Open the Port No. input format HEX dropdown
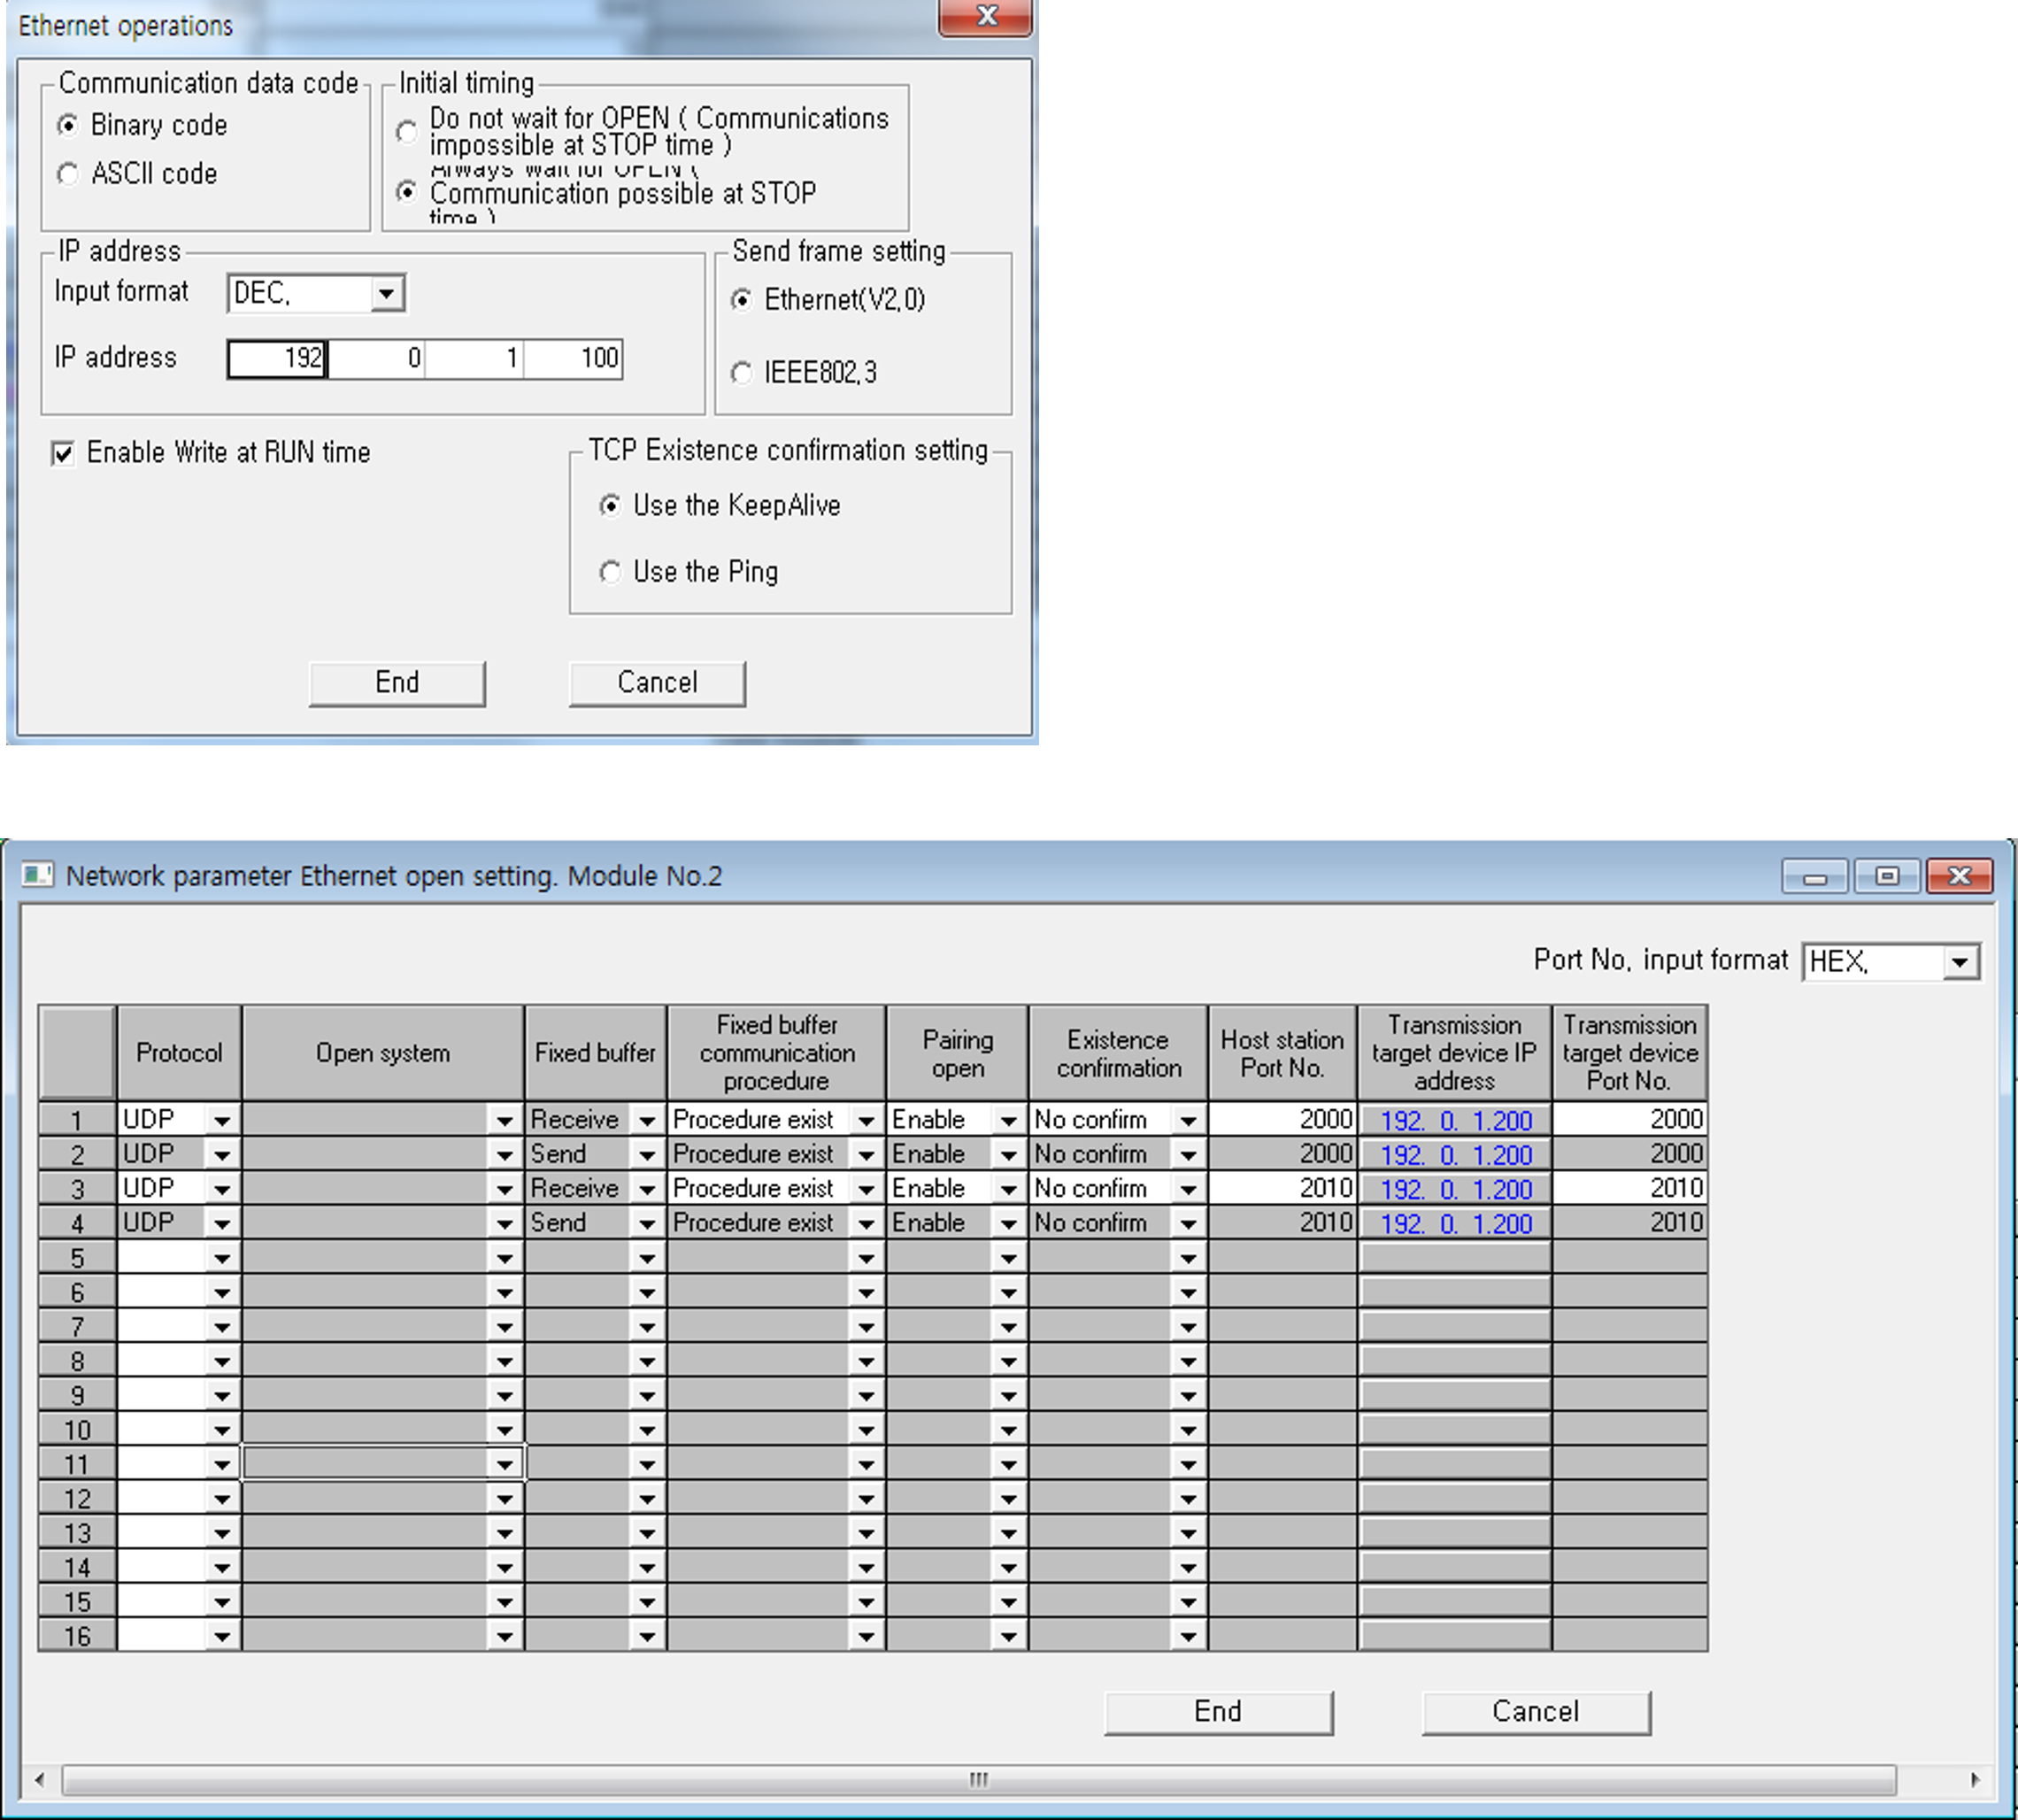 (1960, 962)
